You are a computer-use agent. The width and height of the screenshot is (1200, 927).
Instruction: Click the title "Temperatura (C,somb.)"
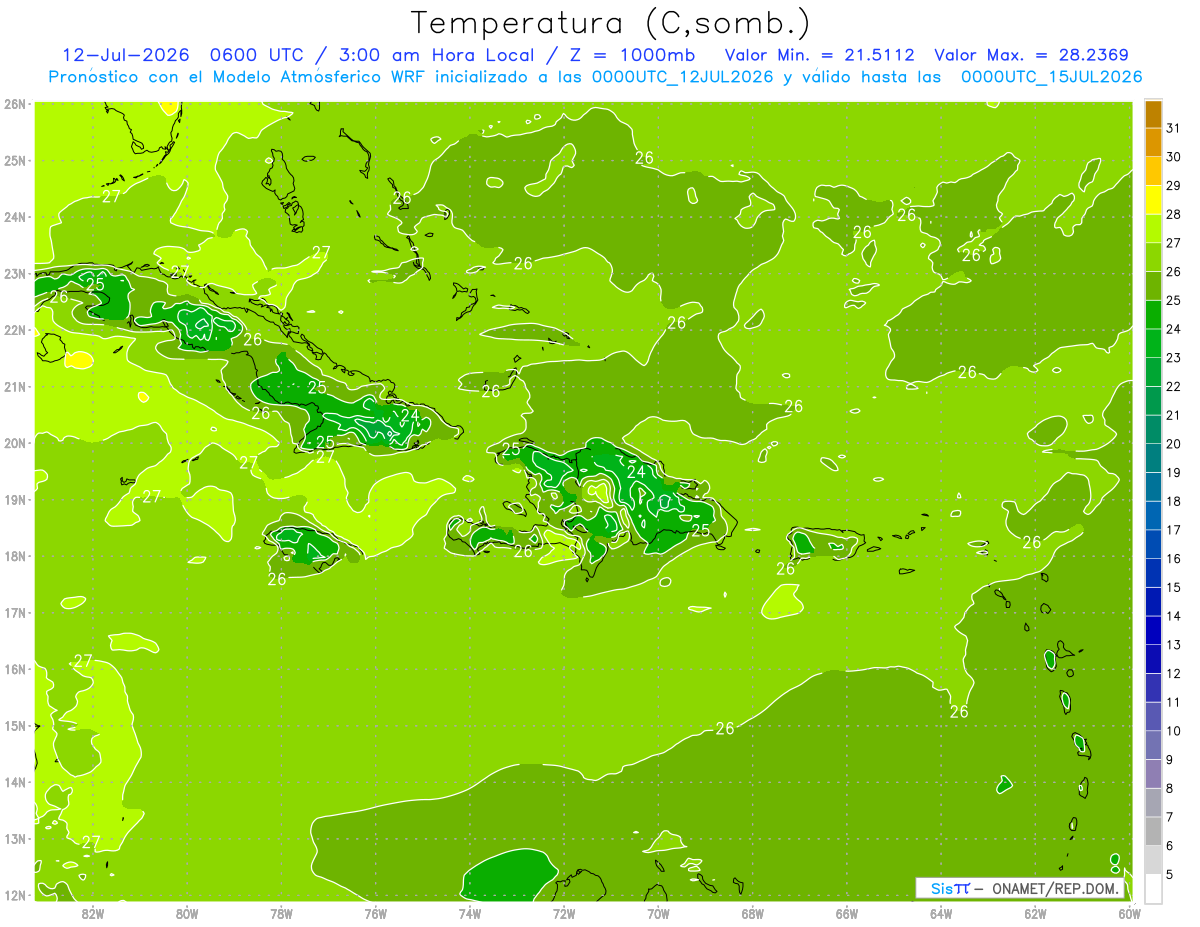click(x=610, y=23)
